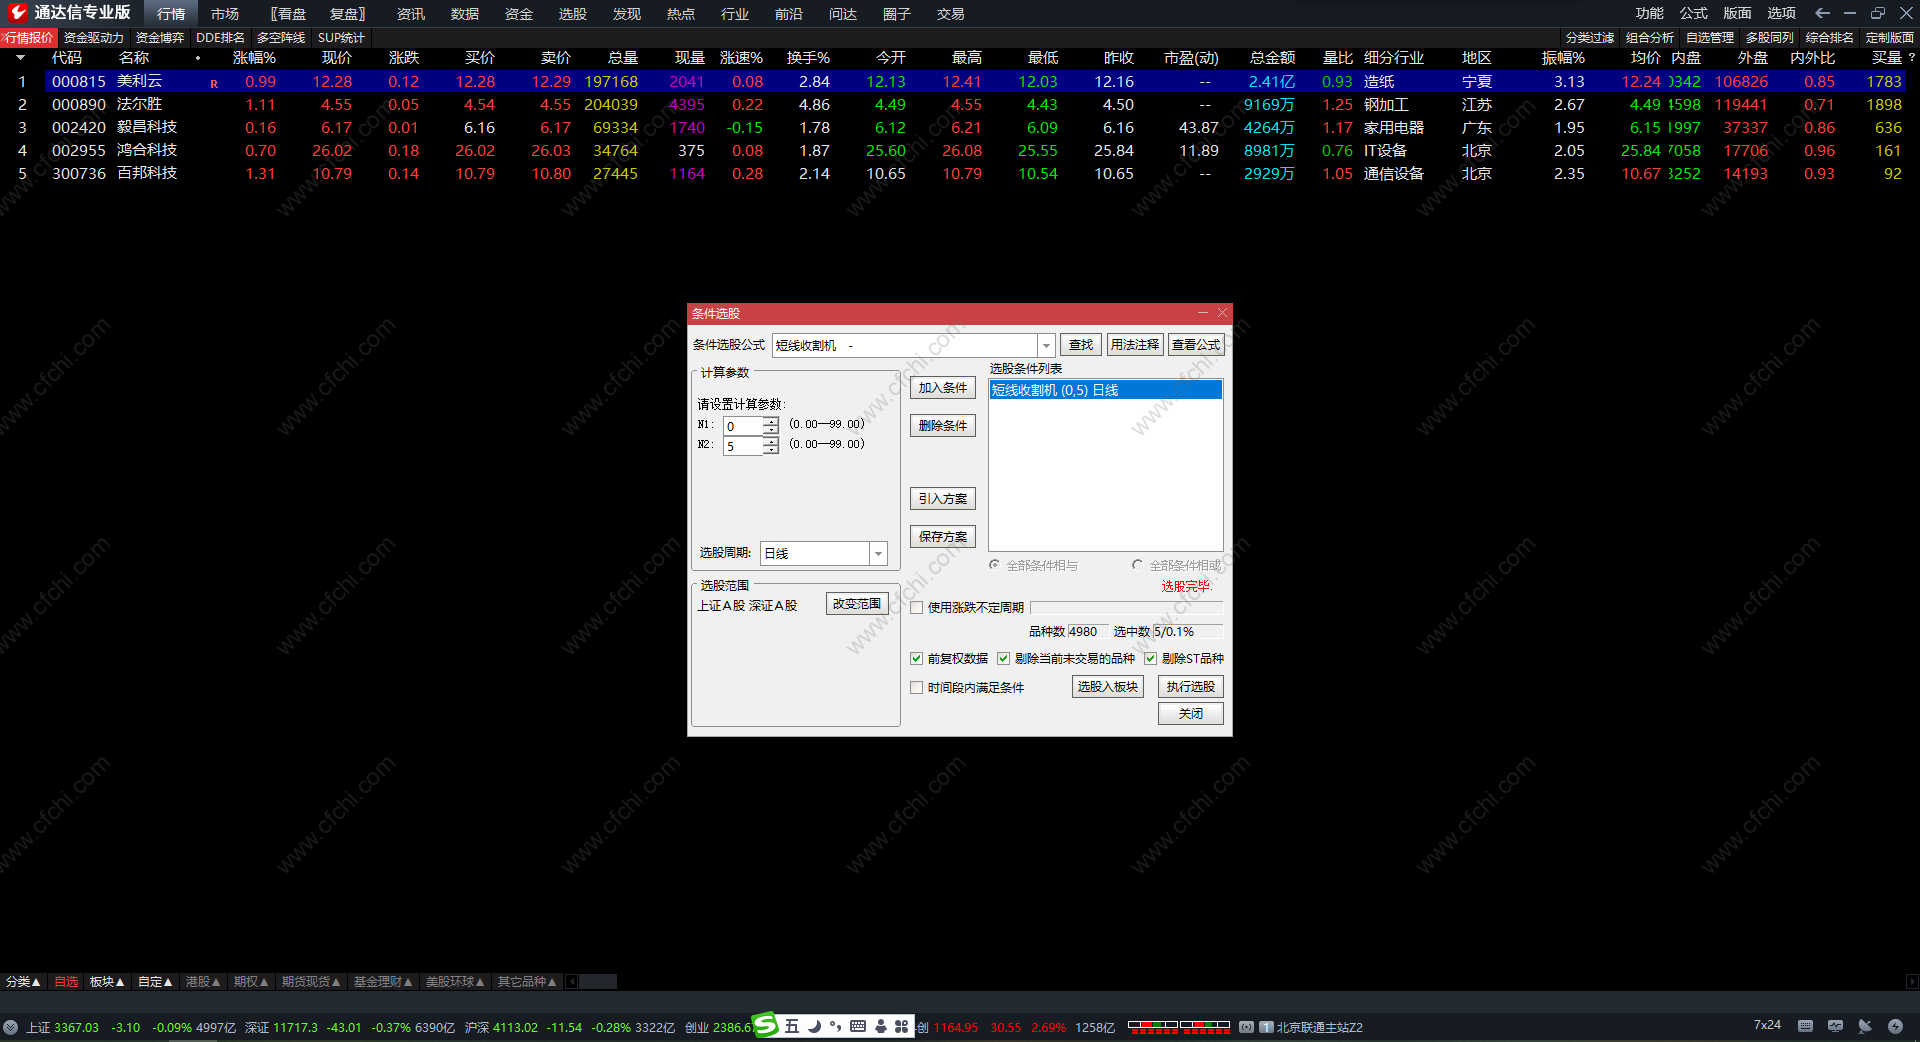Click the Sogou input method S icon
This screenshot has height=1042, width=1920.
point(765,1025)
